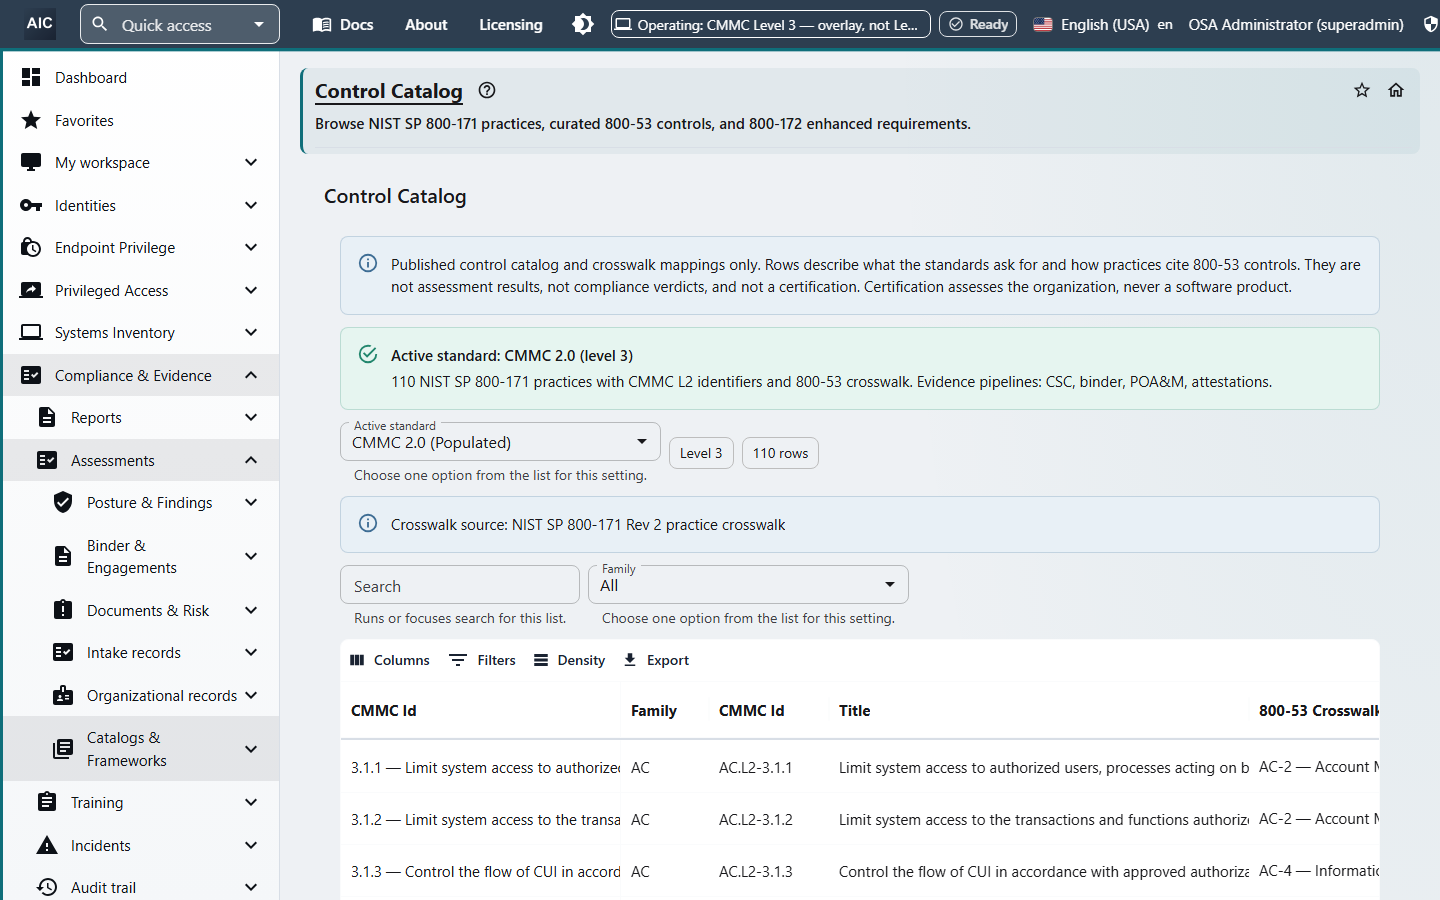Expand Catalogs & Frameworks
The width and height of the screenshot is (1440, 900).
(x=140, y=749)
